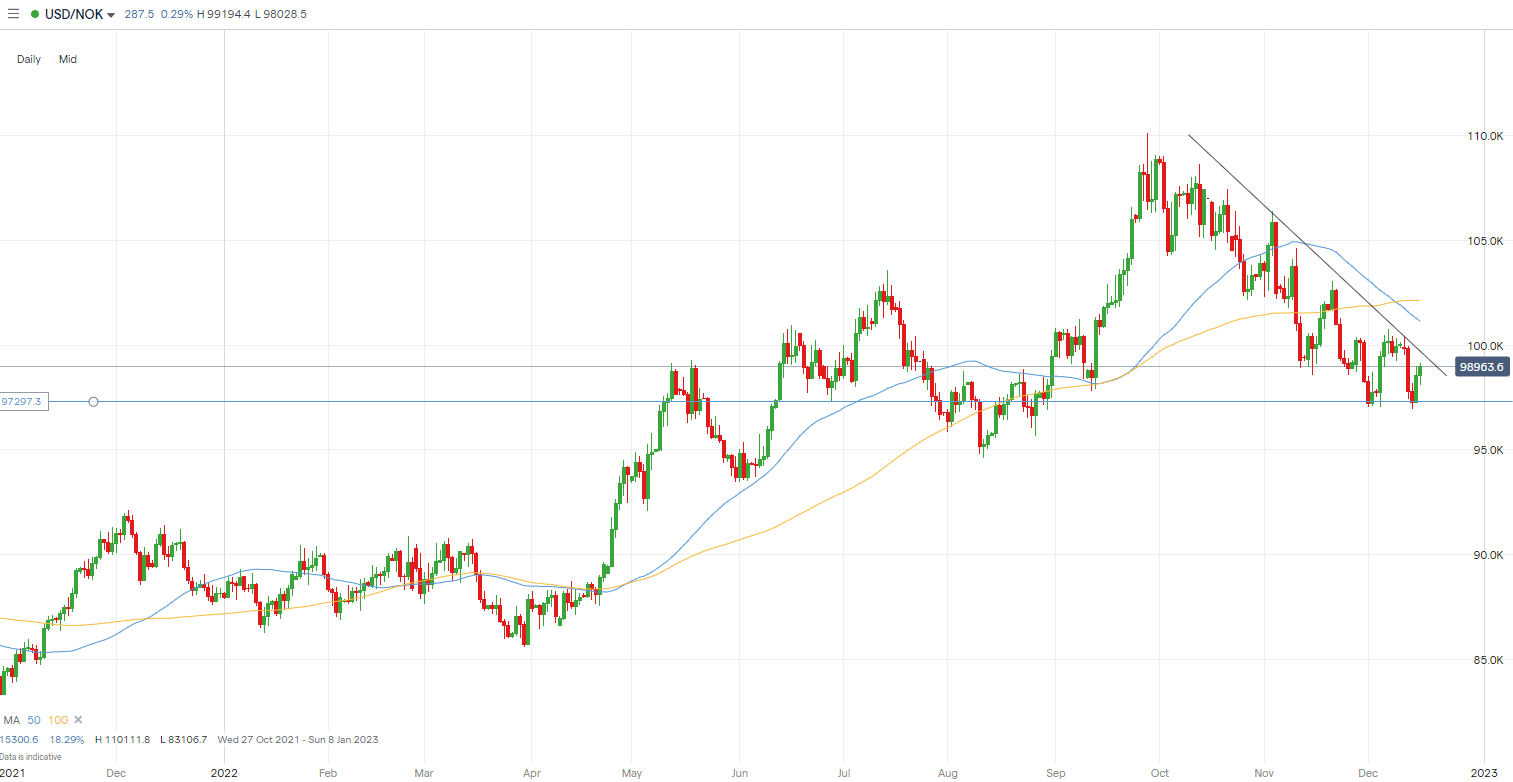The image size is (1513, 782).
Task: Click the green market status dot
Action: point(35,15)
